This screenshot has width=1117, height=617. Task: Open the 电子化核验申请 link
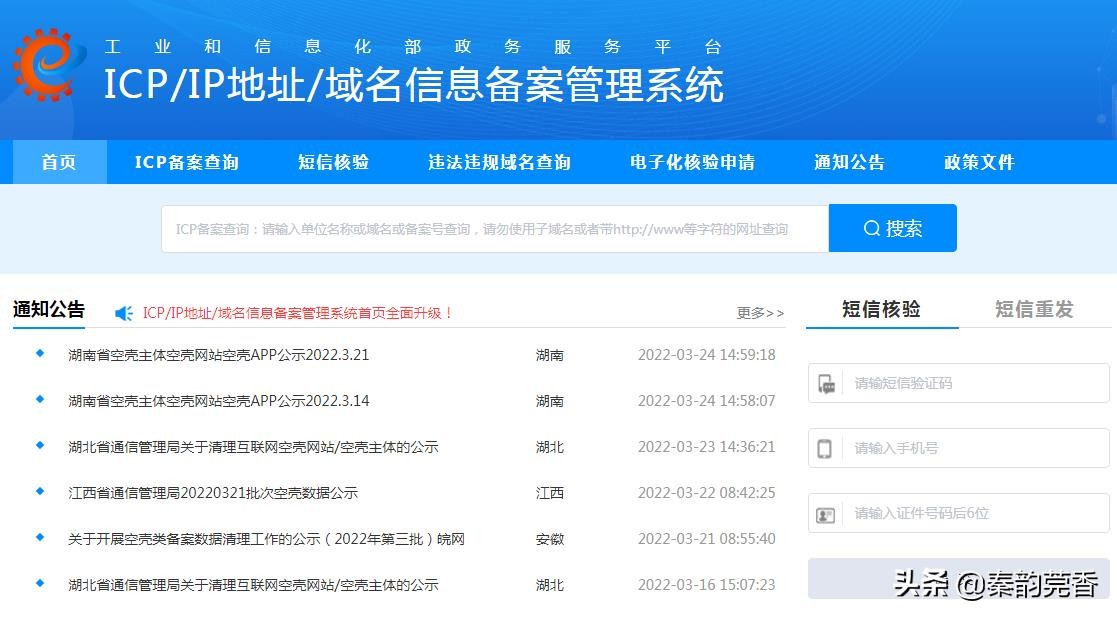click(x=692, y=162)
